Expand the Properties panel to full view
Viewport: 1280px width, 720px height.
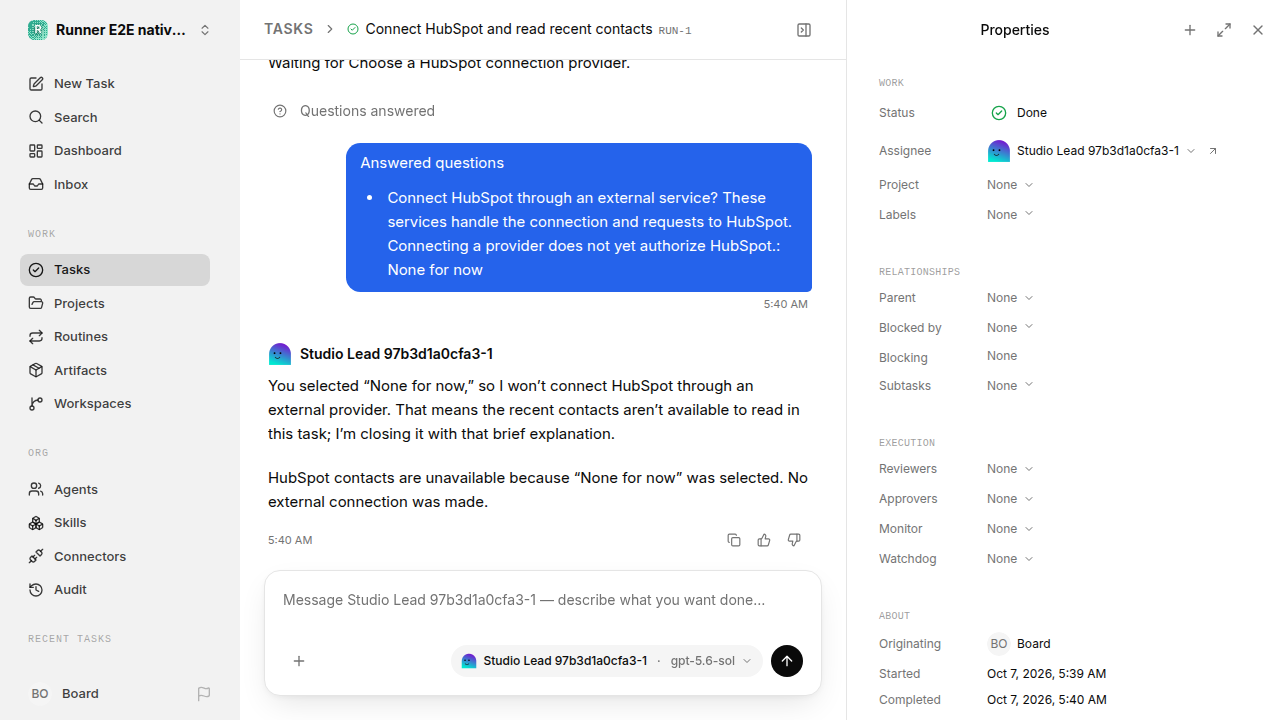(1224, 30)
